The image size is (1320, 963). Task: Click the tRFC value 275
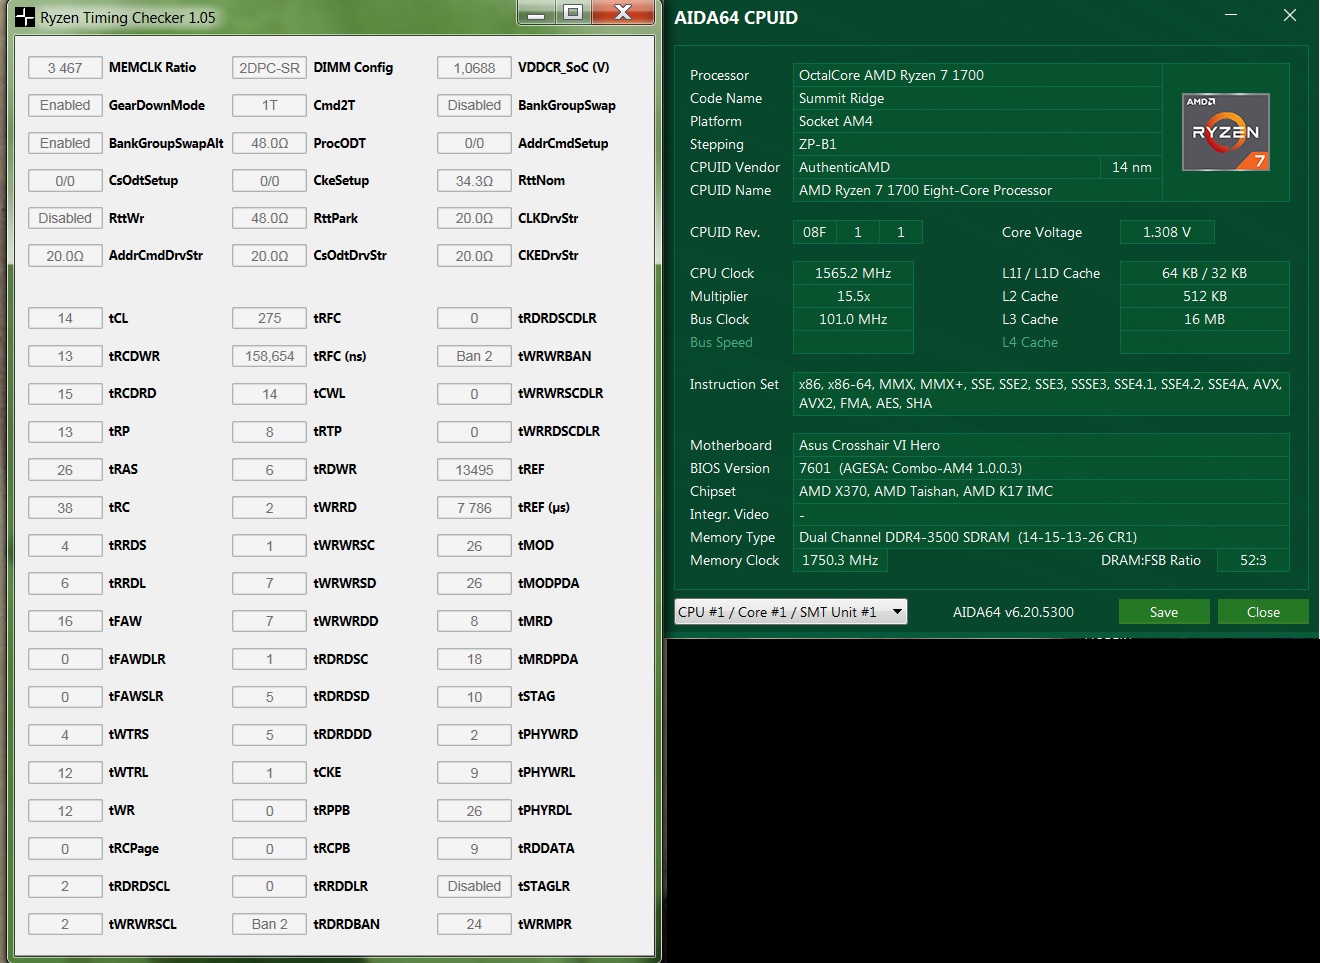[269, 318]
